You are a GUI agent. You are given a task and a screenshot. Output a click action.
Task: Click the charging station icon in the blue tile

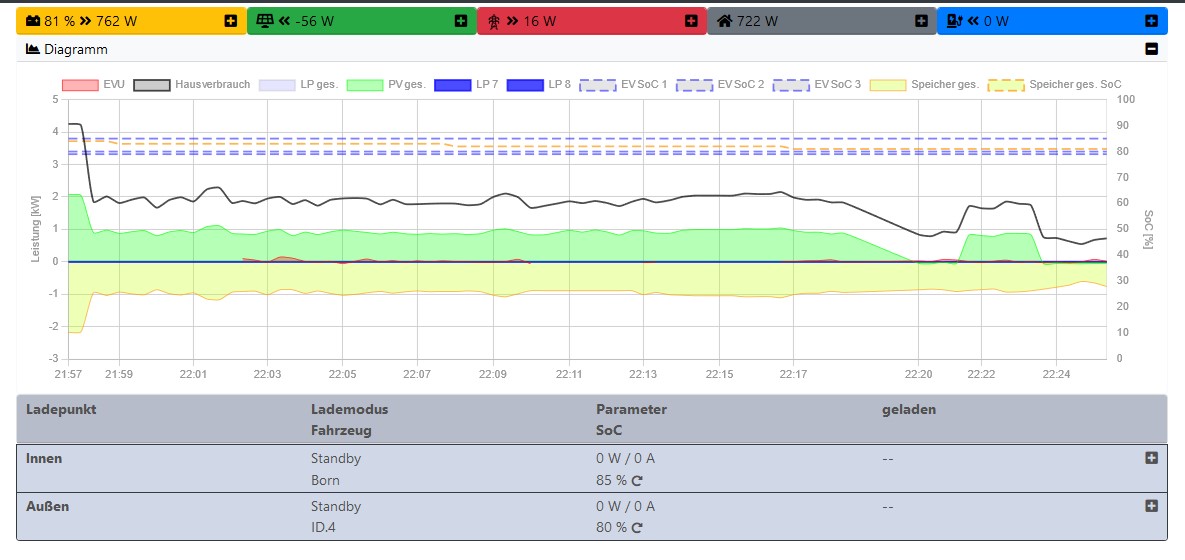coord(955,21)
